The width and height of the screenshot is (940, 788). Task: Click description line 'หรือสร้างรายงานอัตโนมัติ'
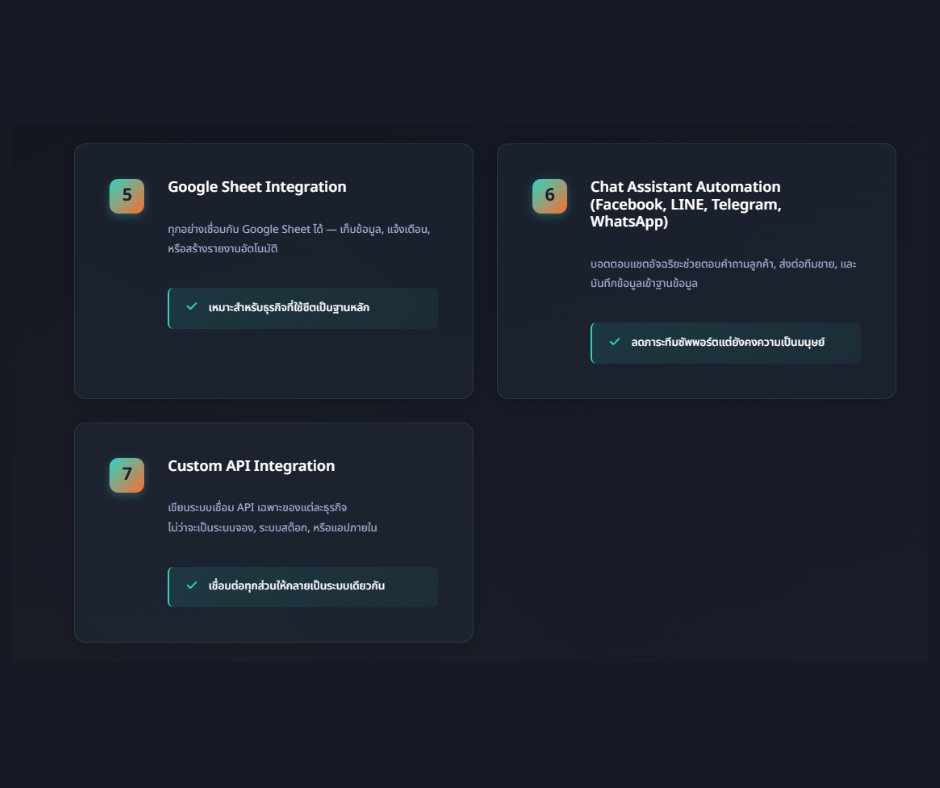pyautogui.click(x=222, y=249)
